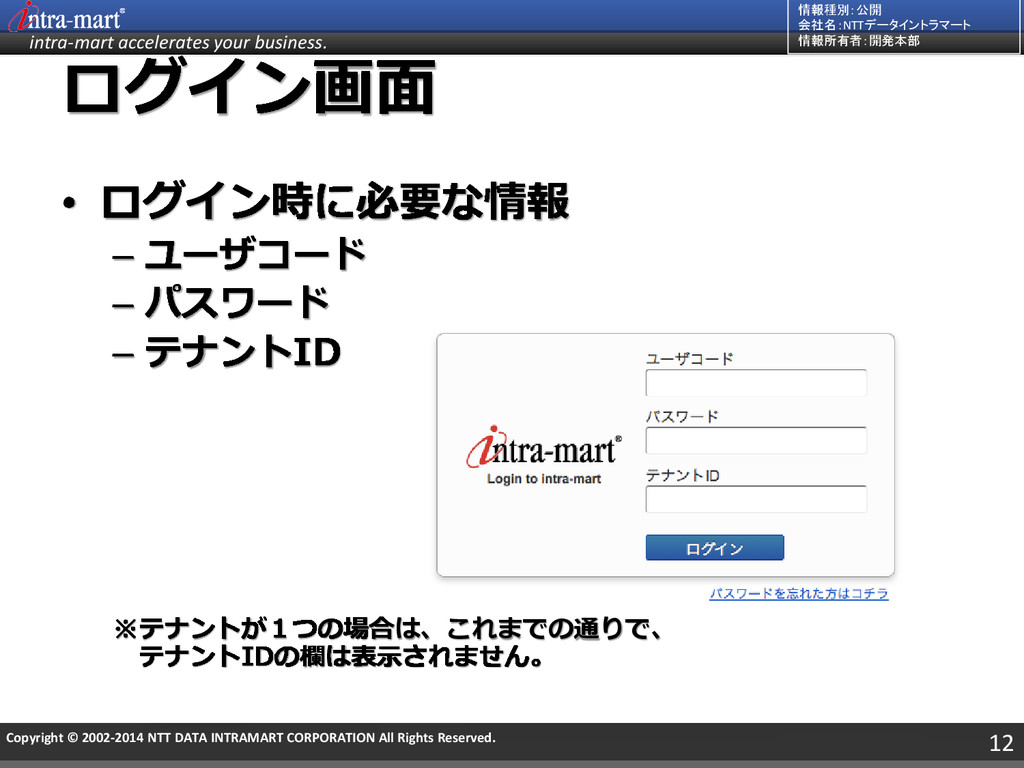Click the テナントID input field

[756, 499]
